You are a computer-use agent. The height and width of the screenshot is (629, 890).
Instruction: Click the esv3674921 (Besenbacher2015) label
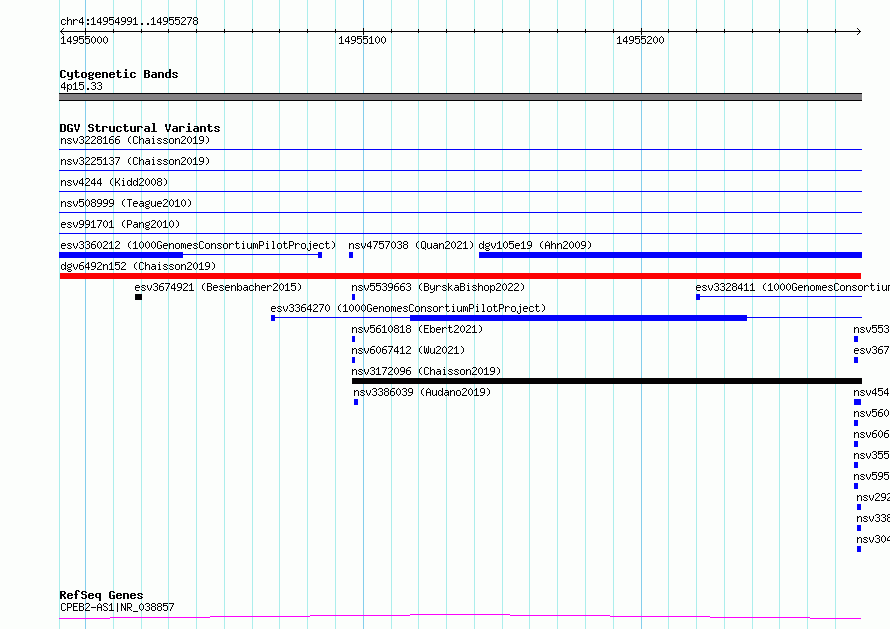pyautogui.click(x=218, y=287)
